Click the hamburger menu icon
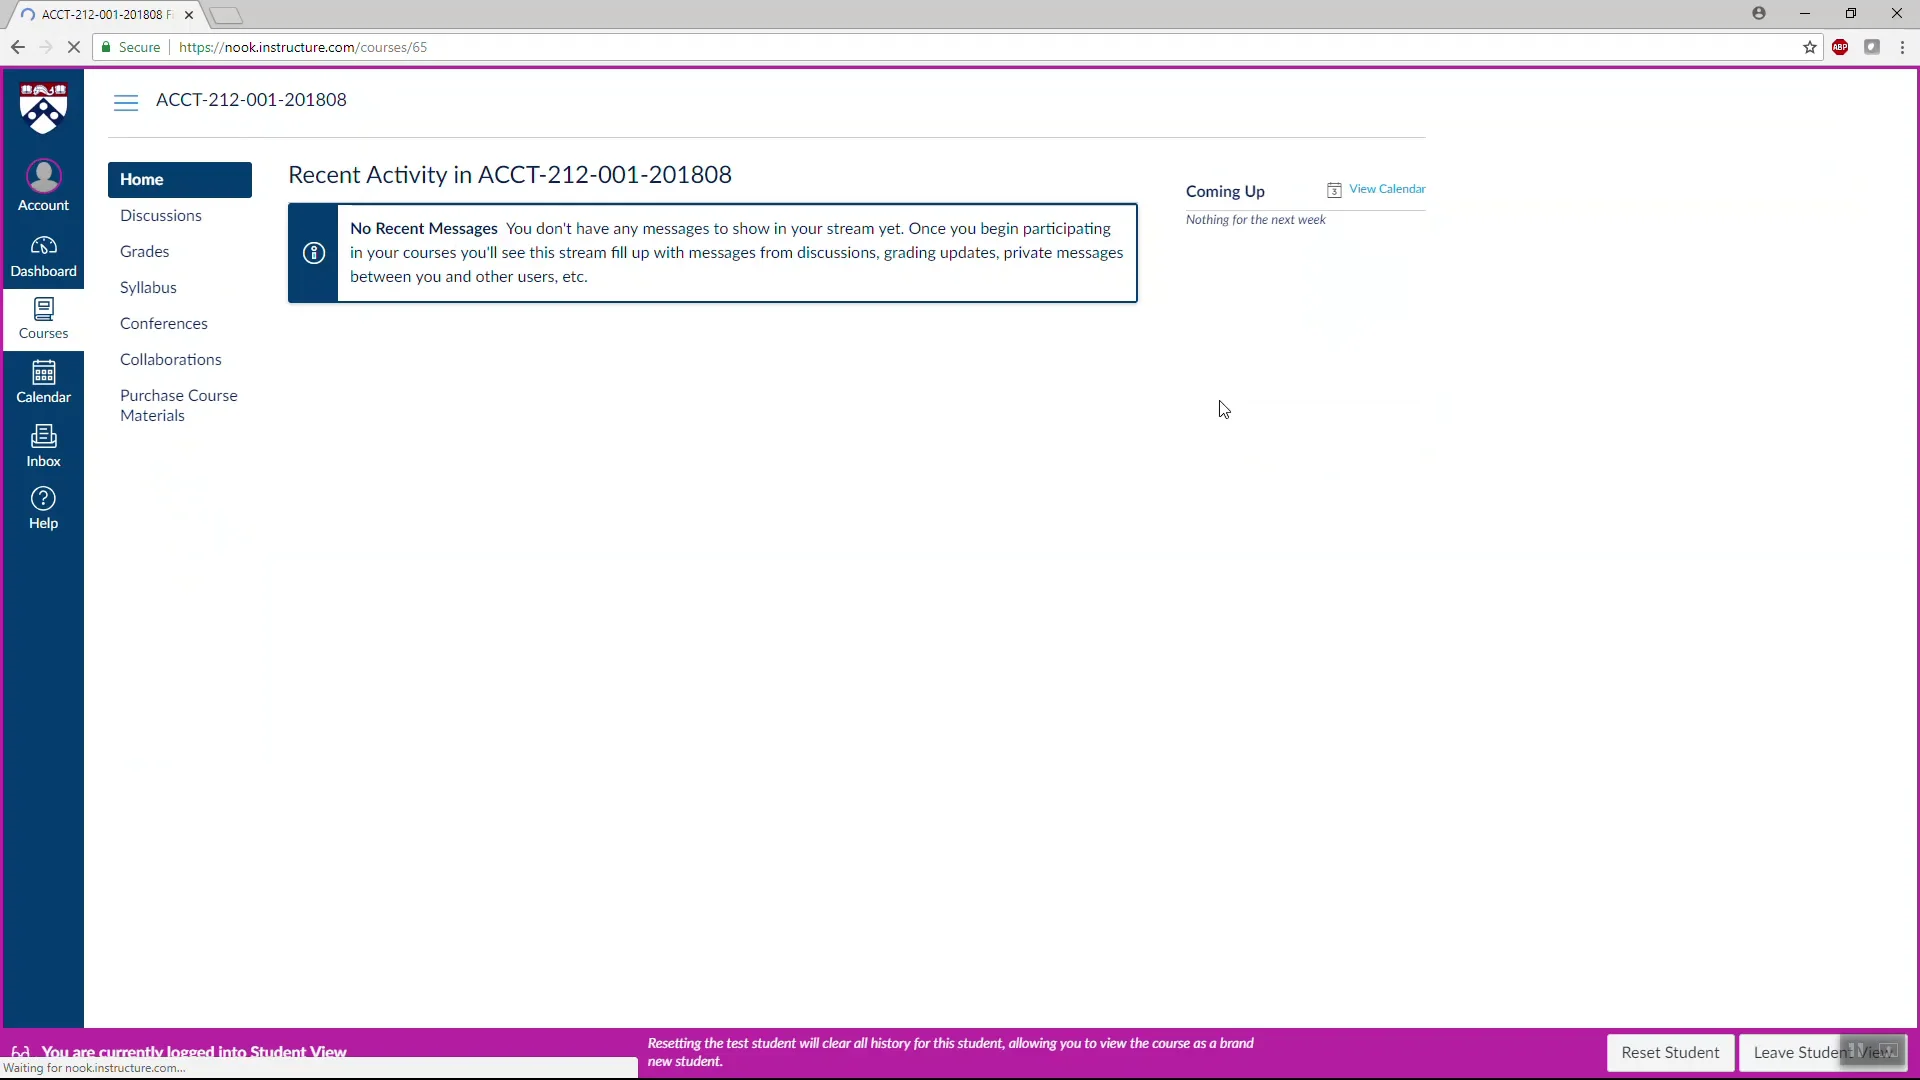This screenshot has height=1080, width=1920. tap(128, 99)
